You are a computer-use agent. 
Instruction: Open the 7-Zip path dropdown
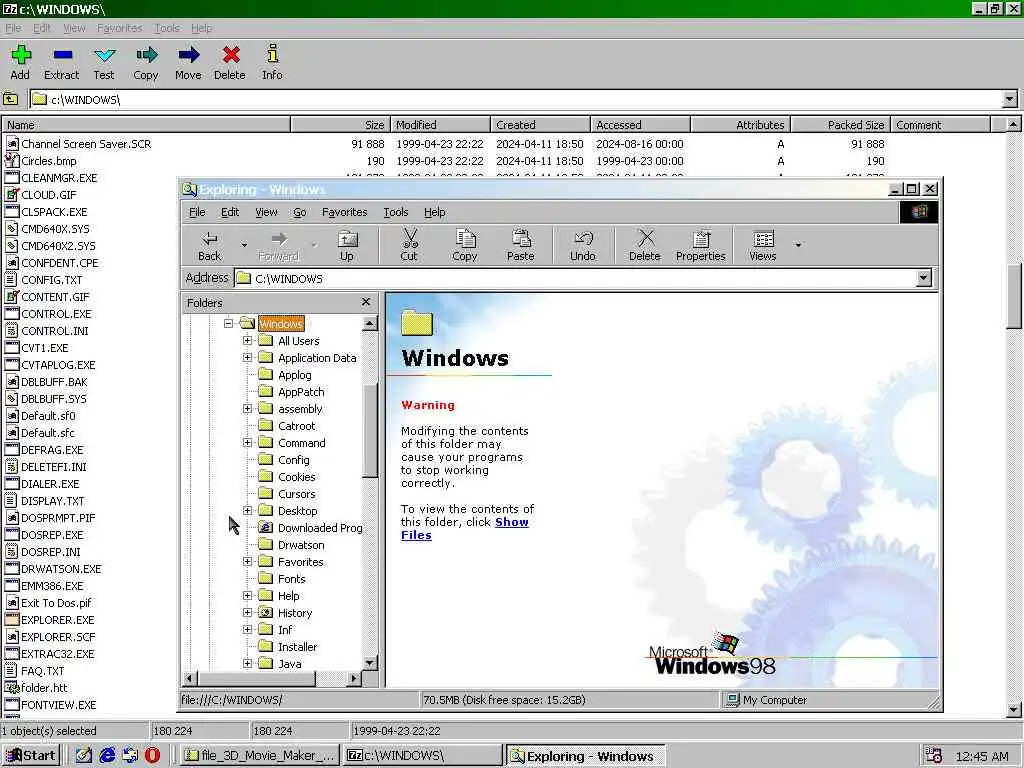pyautogui.click(x=1010, y=99)
